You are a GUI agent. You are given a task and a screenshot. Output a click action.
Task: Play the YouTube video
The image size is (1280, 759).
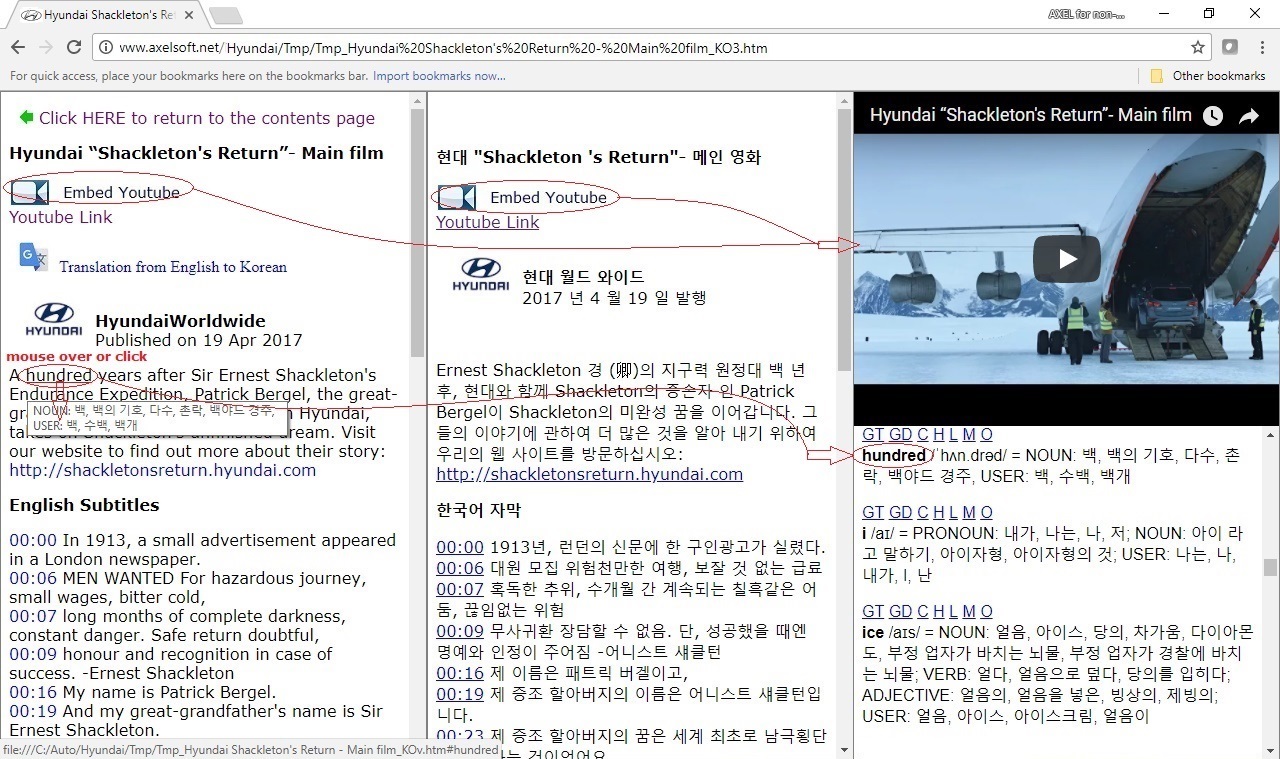click(1067, 259)
